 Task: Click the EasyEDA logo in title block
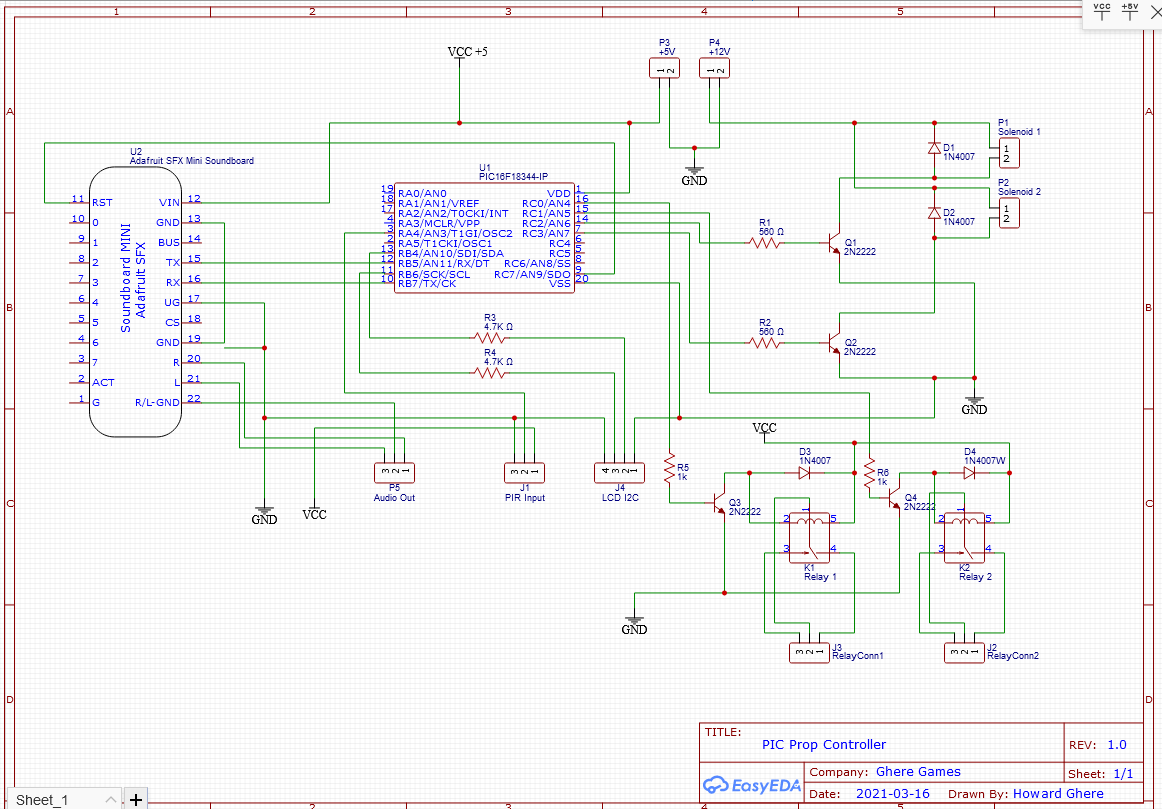751,785
